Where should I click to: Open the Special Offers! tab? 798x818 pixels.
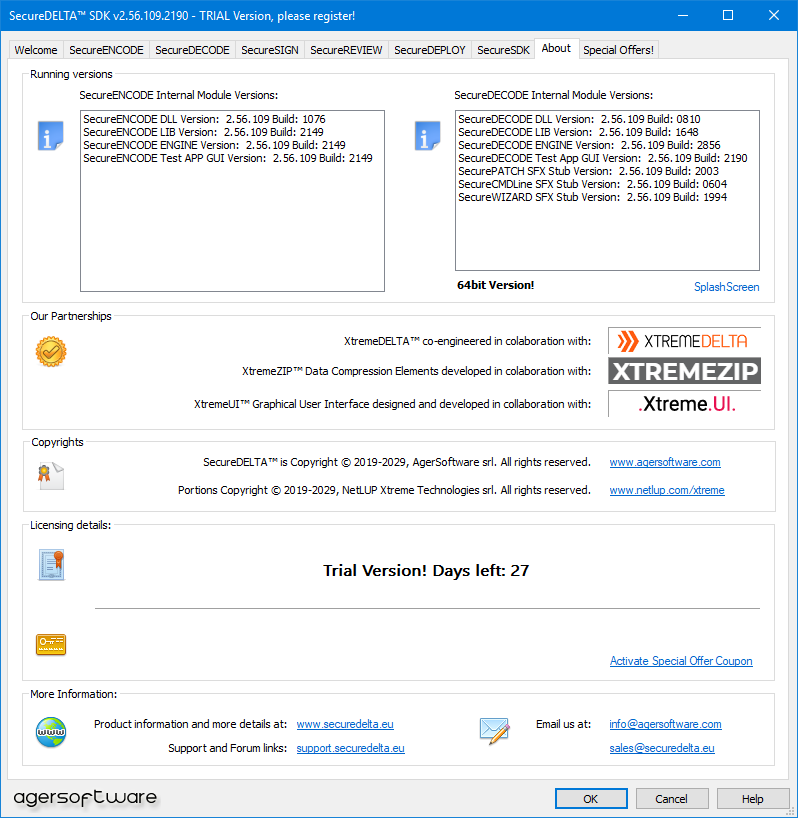[x=619, y=50]
